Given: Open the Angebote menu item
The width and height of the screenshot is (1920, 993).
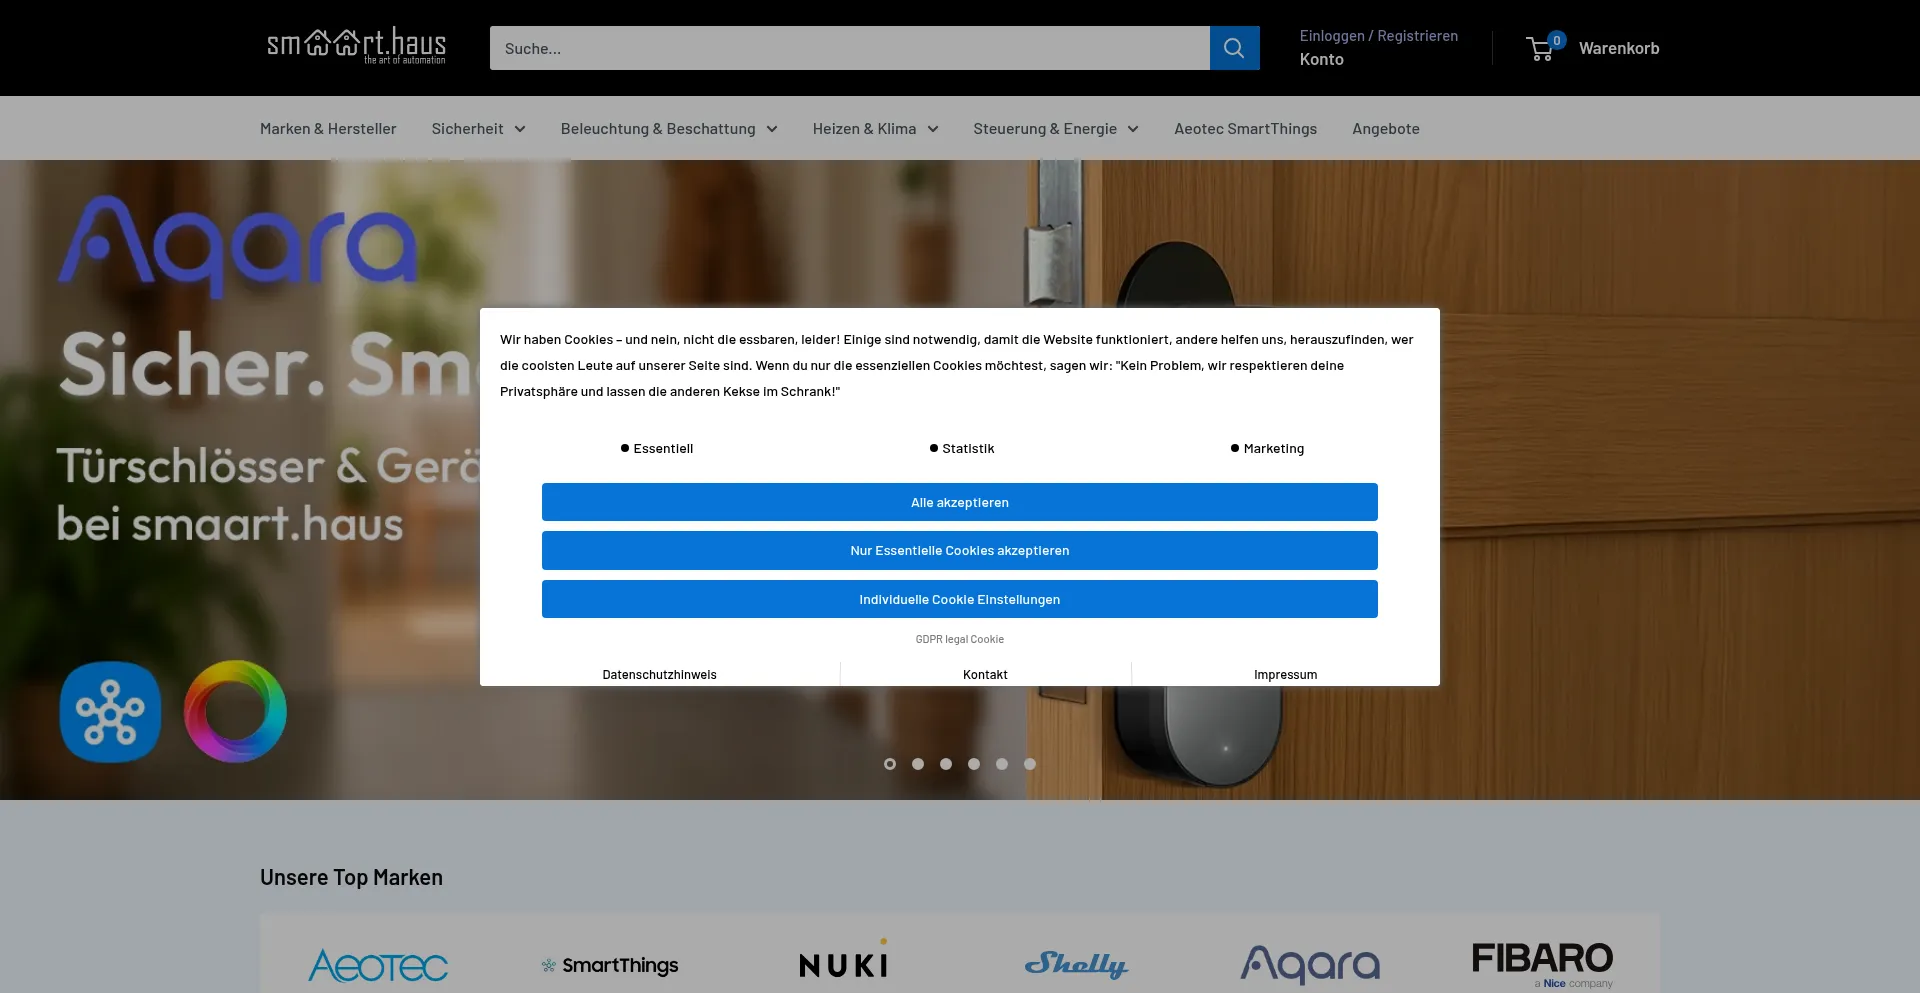Looking at the screenshot, I should [x=1385, y=129].
